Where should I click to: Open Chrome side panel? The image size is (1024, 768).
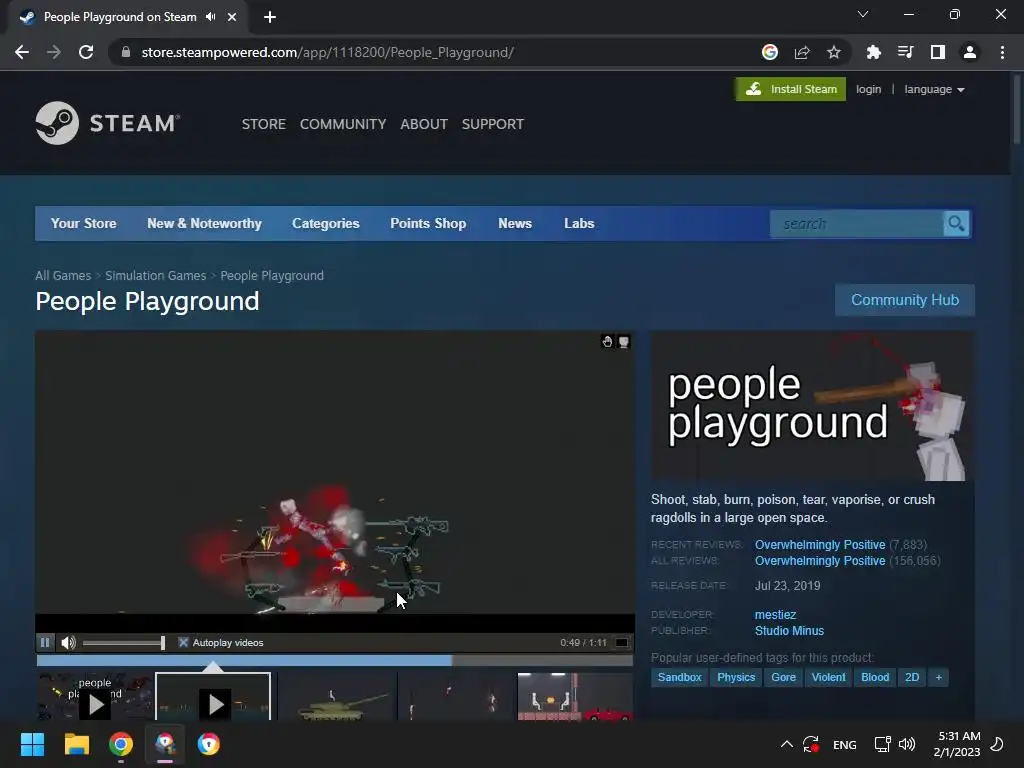point(938,52)
